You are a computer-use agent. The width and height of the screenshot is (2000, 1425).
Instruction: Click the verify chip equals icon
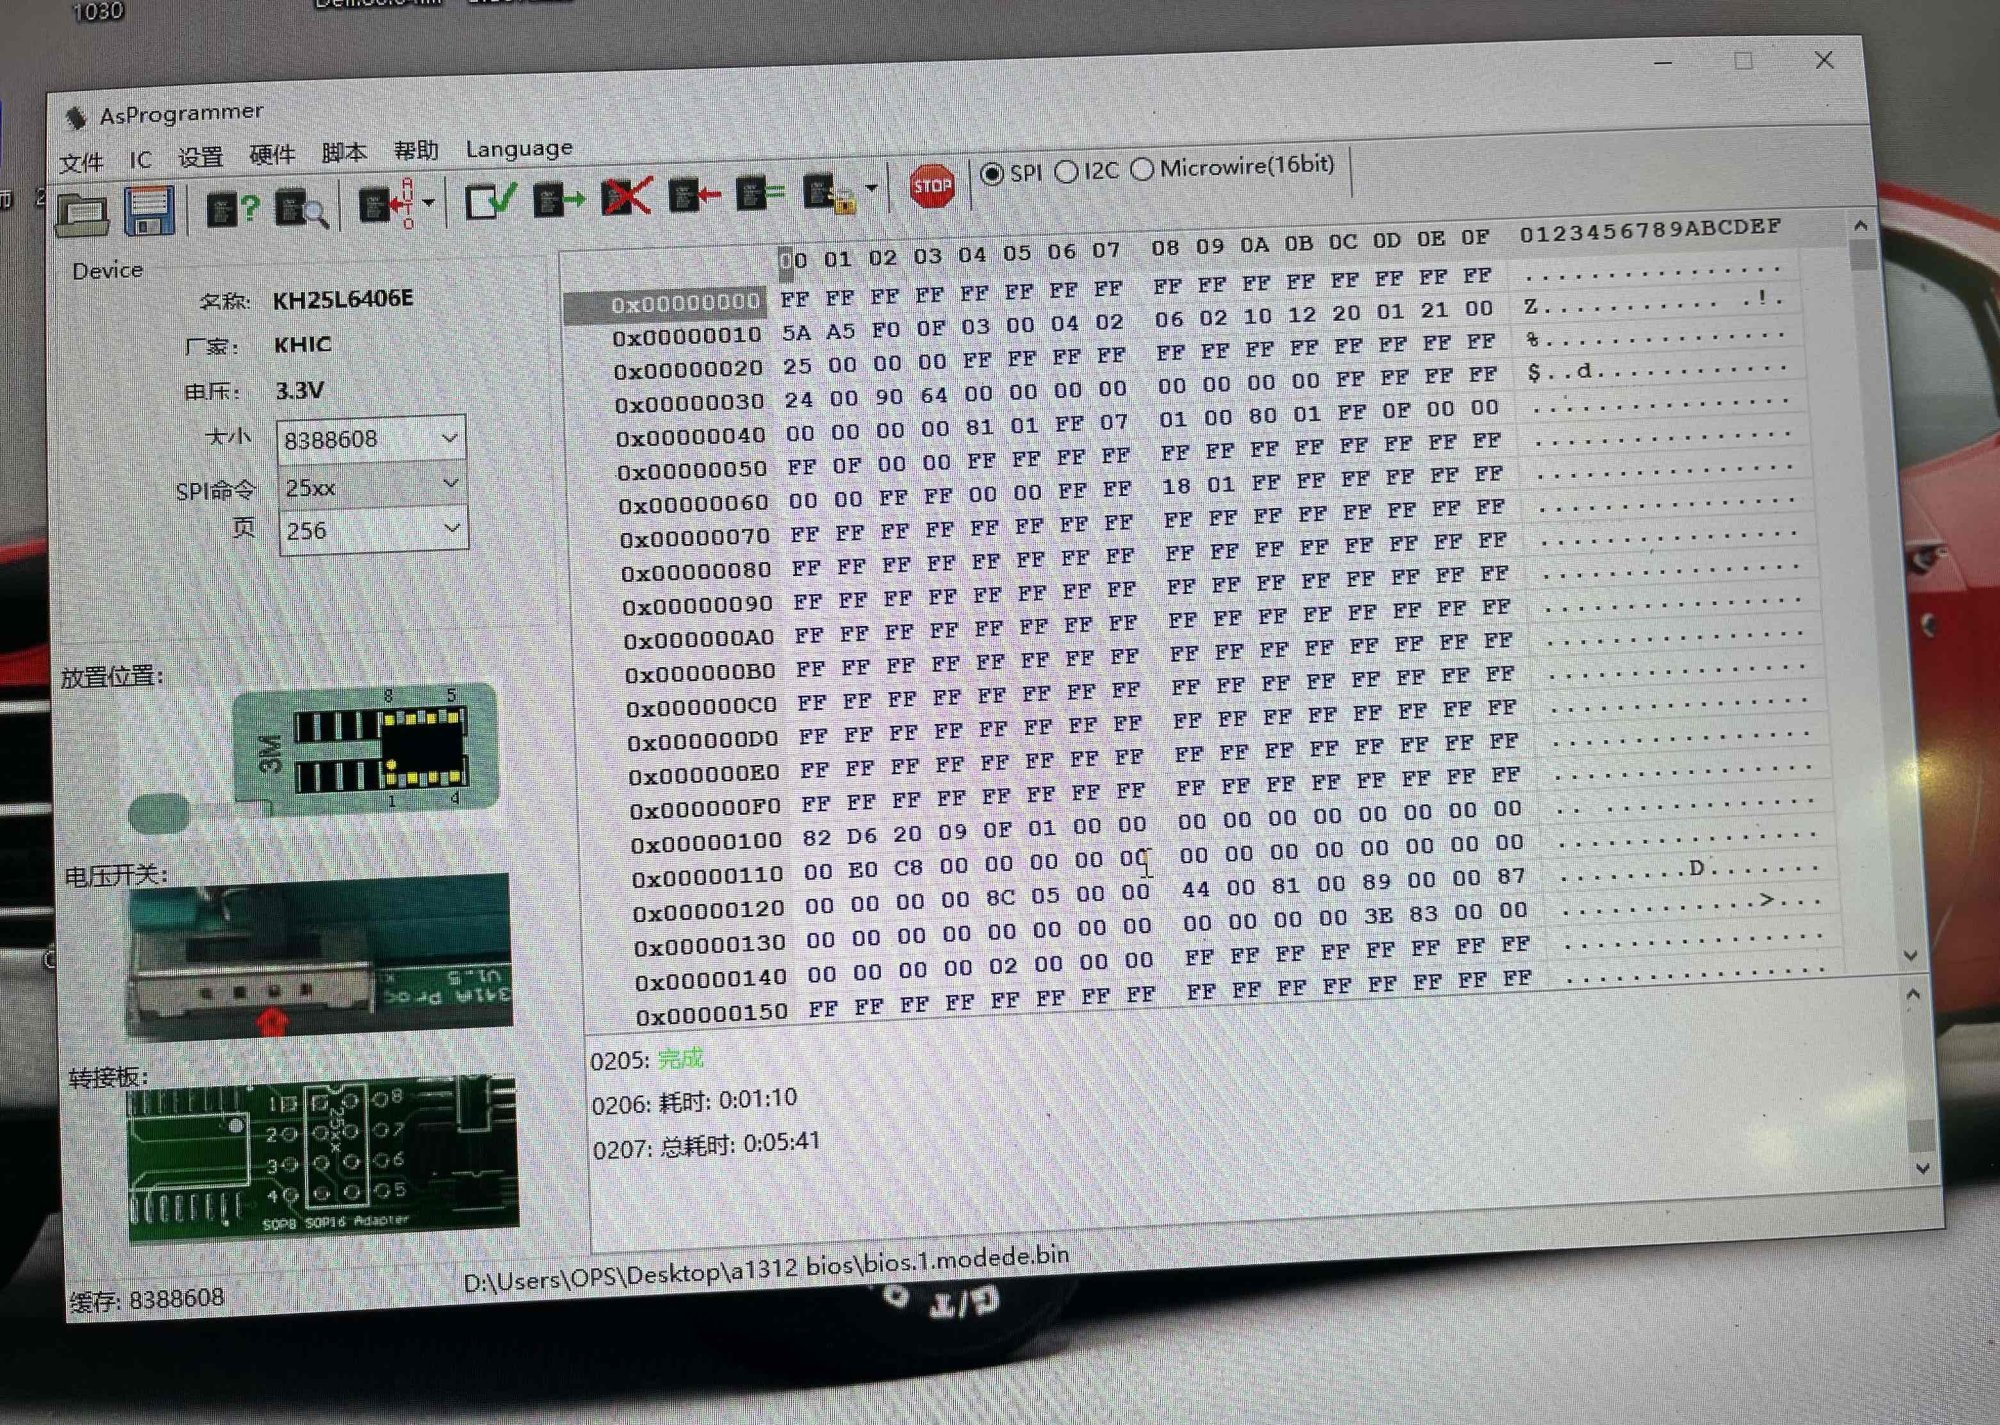760,194
